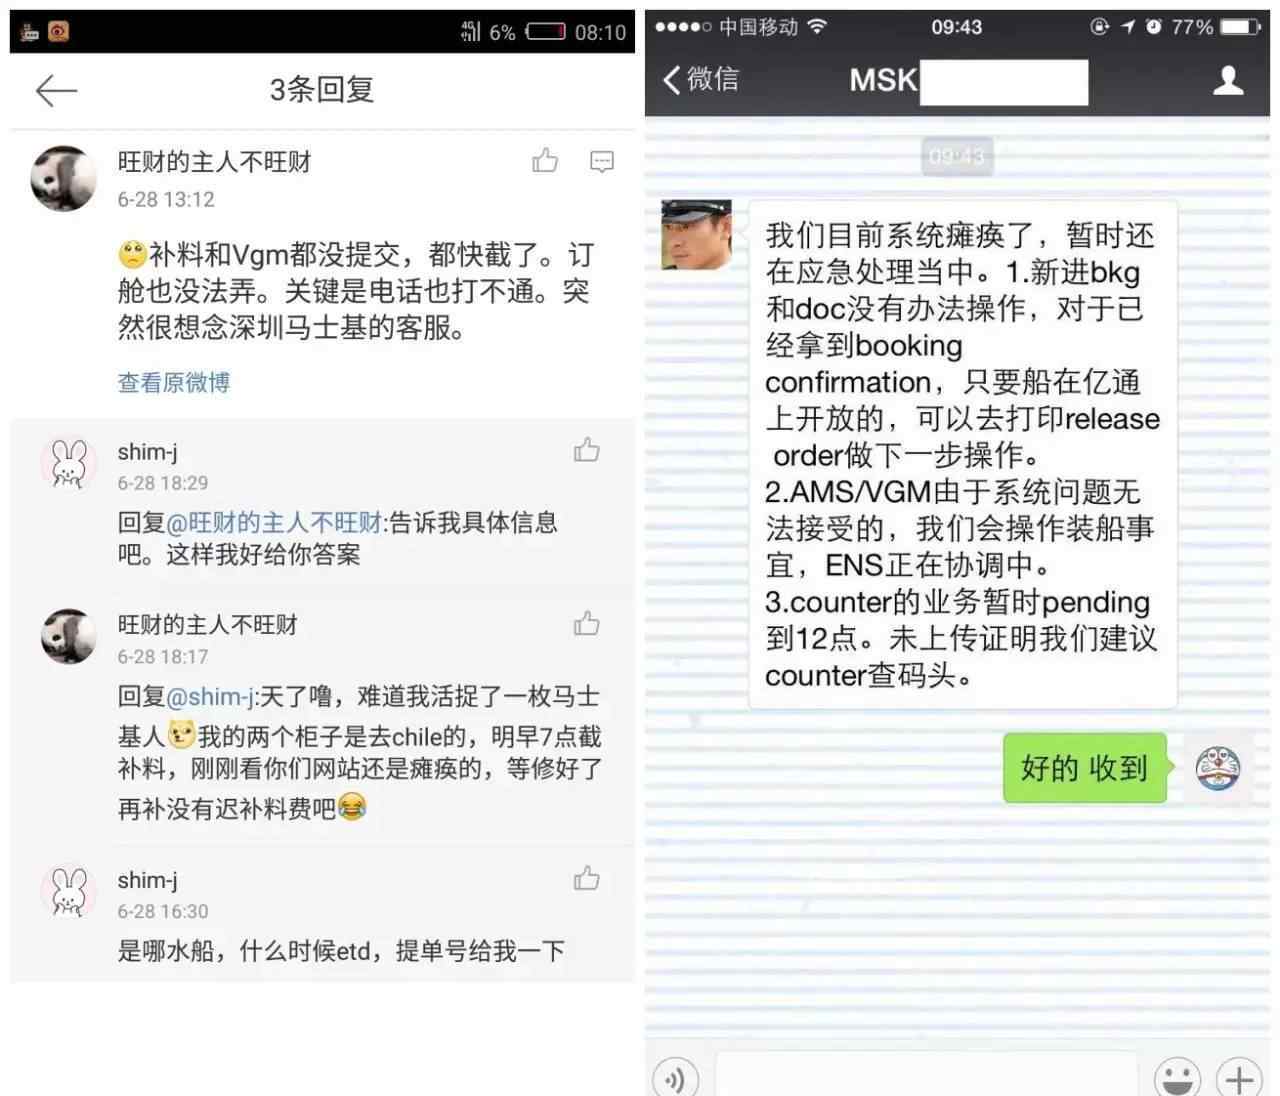
Task: Tap the voice input icon in chat
Action: (675, 1078)
